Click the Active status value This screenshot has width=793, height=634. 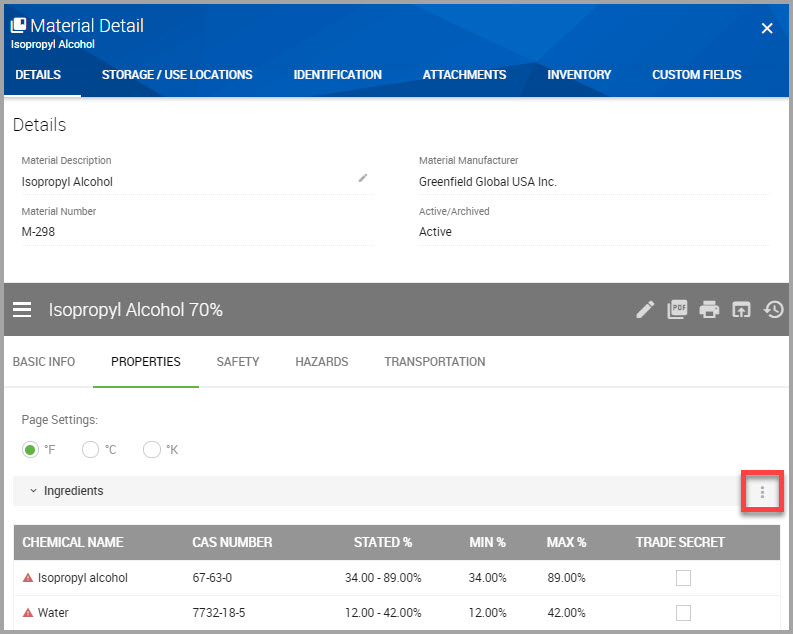[435, 232]
